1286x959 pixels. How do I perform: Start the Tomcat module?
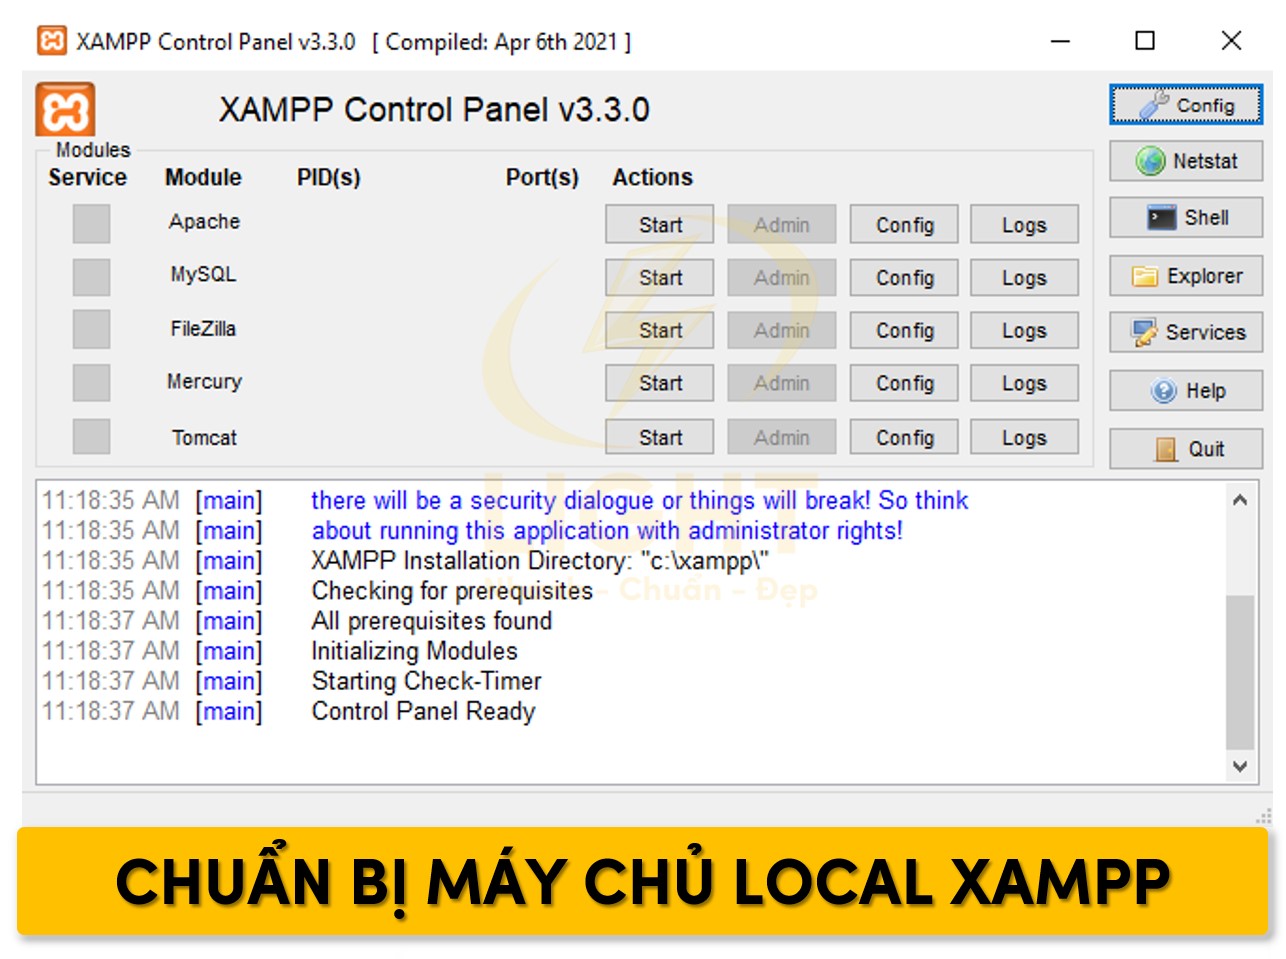click(x=660, y=437)
